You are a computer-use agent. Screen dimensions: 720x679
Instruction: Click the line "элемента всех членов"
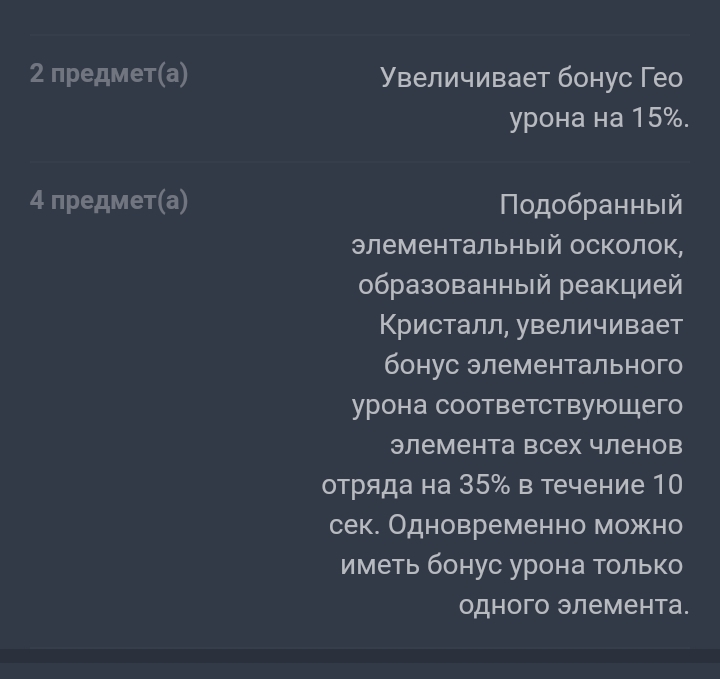pyautogui.click(x=536, y=445)
